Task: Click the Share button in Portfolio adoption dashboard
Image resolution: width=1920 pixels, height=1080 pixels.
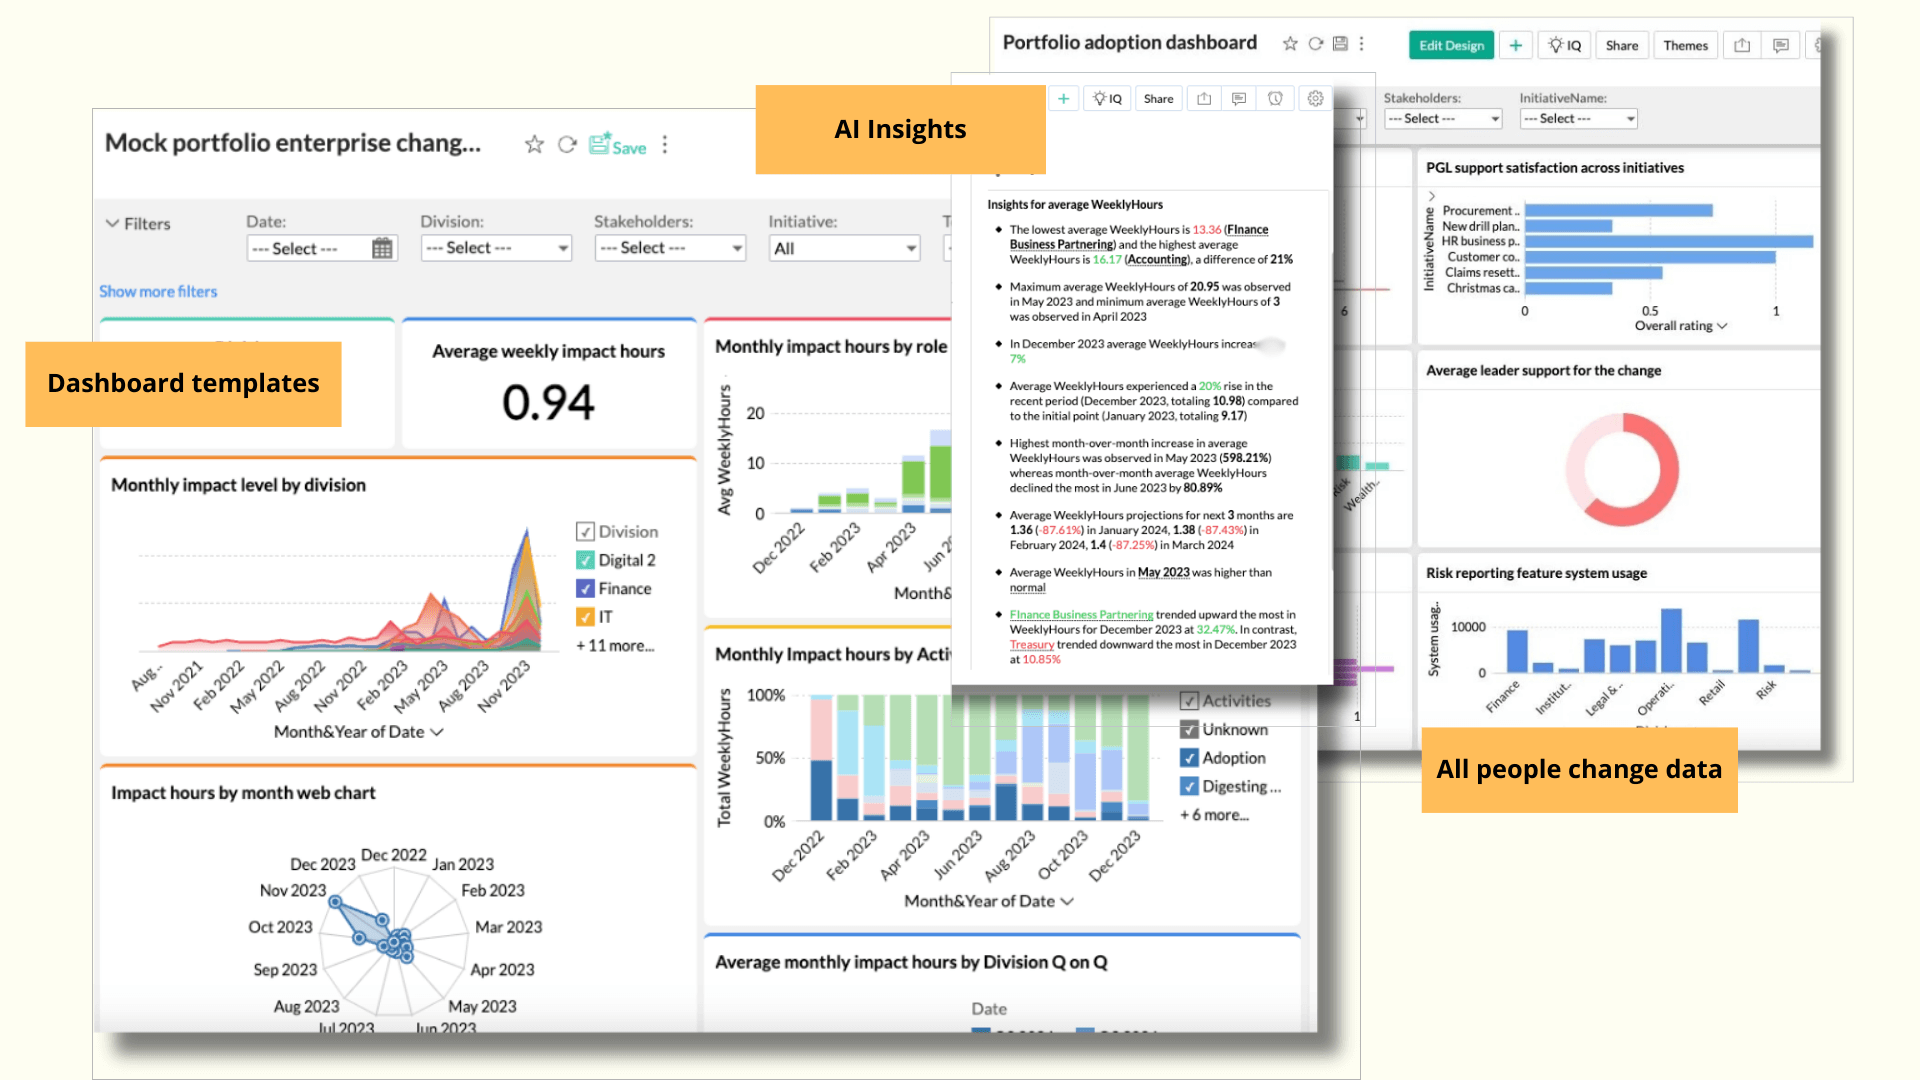Action: (1621, 45)
